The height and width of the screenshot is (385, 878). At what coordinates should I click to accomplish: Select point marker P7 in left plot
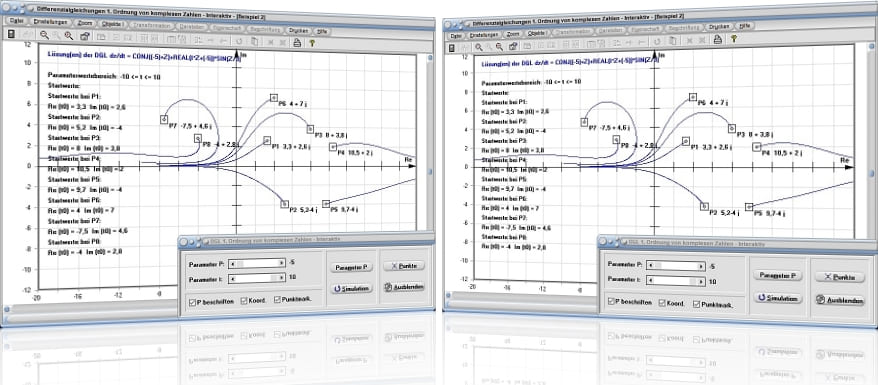coord(164,119)
